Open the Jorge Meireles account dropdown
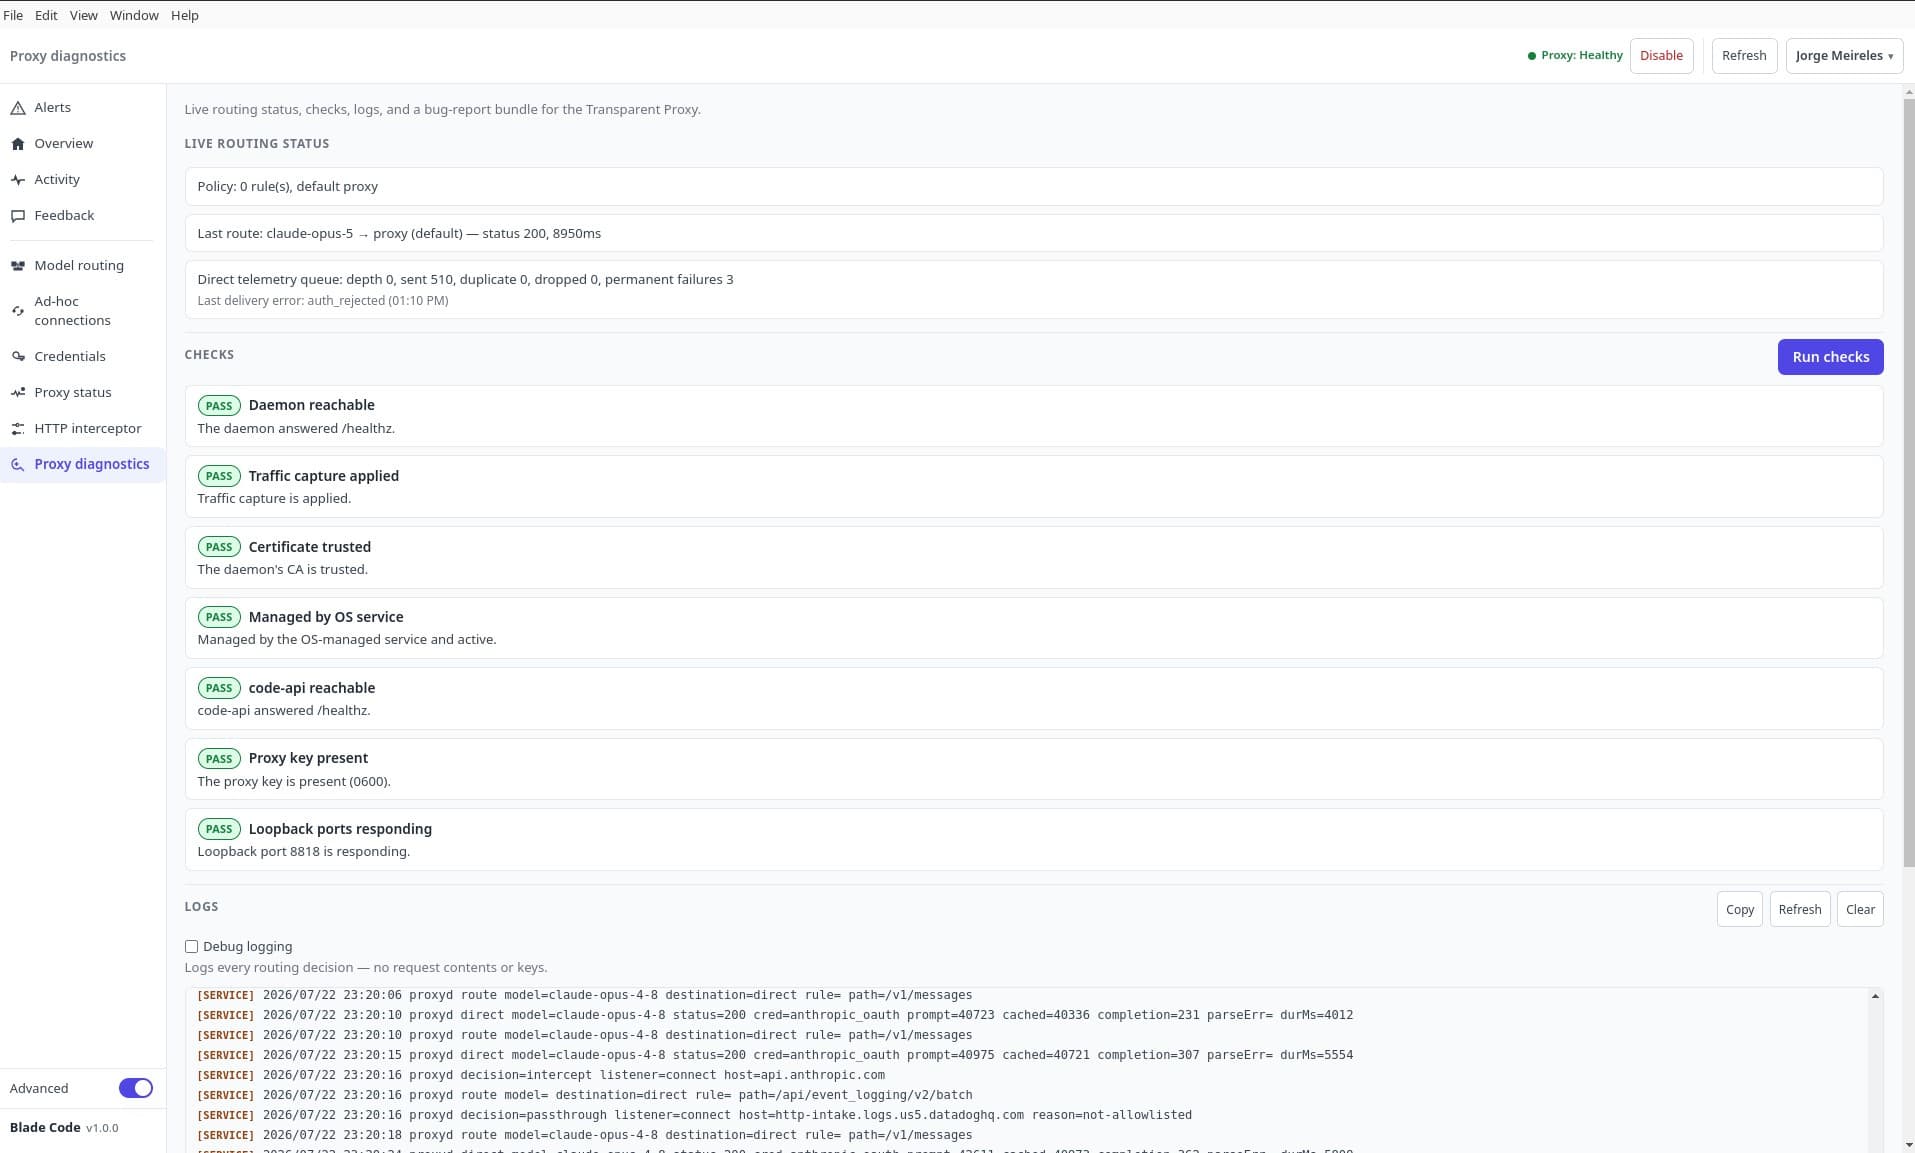1915x1153 pixels. 1844,56
